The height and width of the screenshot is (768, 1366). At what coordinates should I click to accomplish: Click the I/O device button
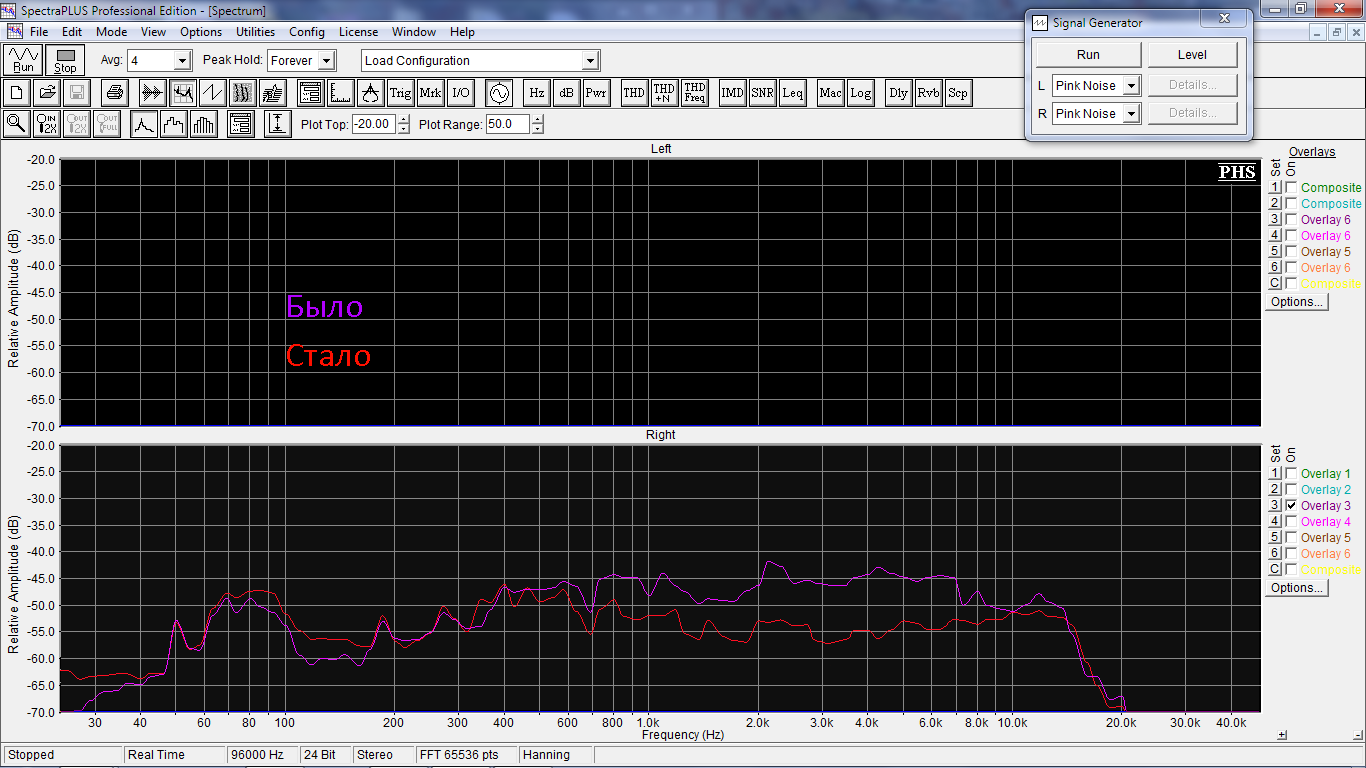pos(460,93)
